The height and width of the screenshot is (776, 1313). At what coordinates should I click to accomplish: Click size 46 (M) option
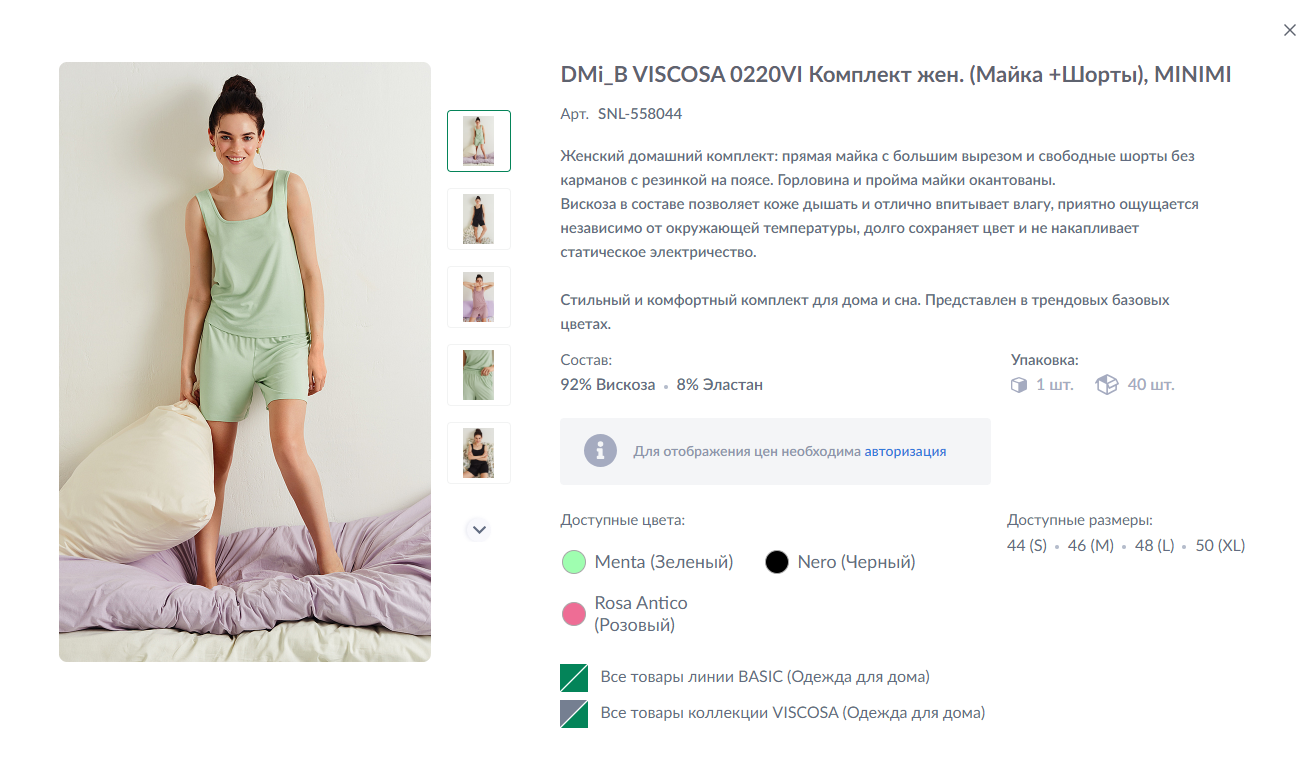pyautogui.click(x=1091, y=546)
